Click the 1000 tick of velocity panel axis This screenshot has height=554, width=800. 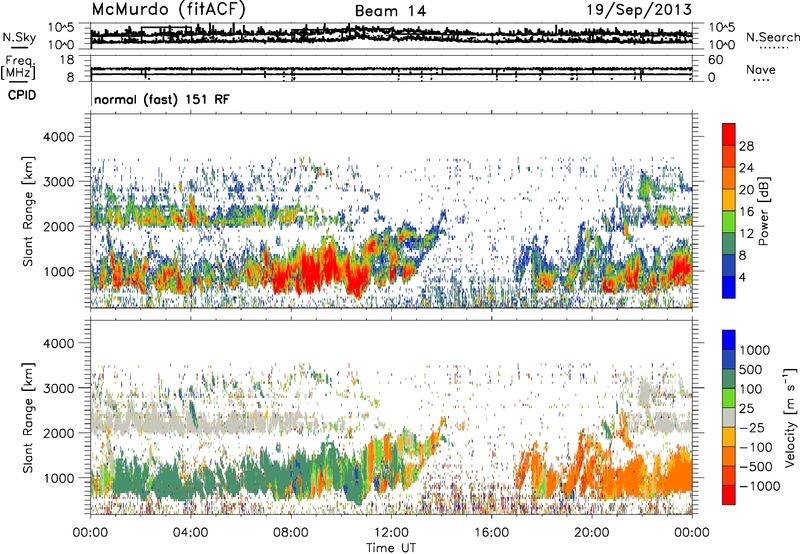point(59,478)
